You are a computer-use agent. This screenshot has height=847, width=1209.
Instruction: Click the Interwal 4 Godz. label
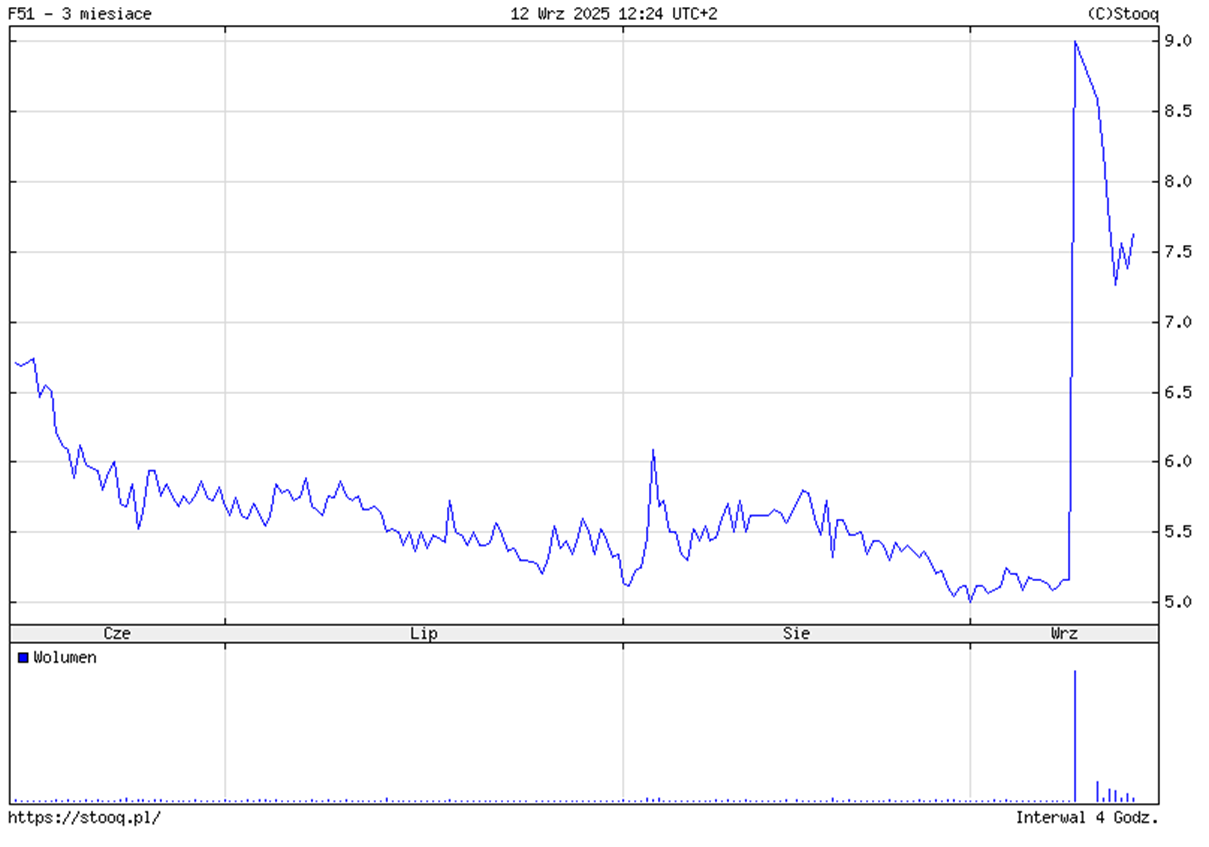(x=1087, y=817)
